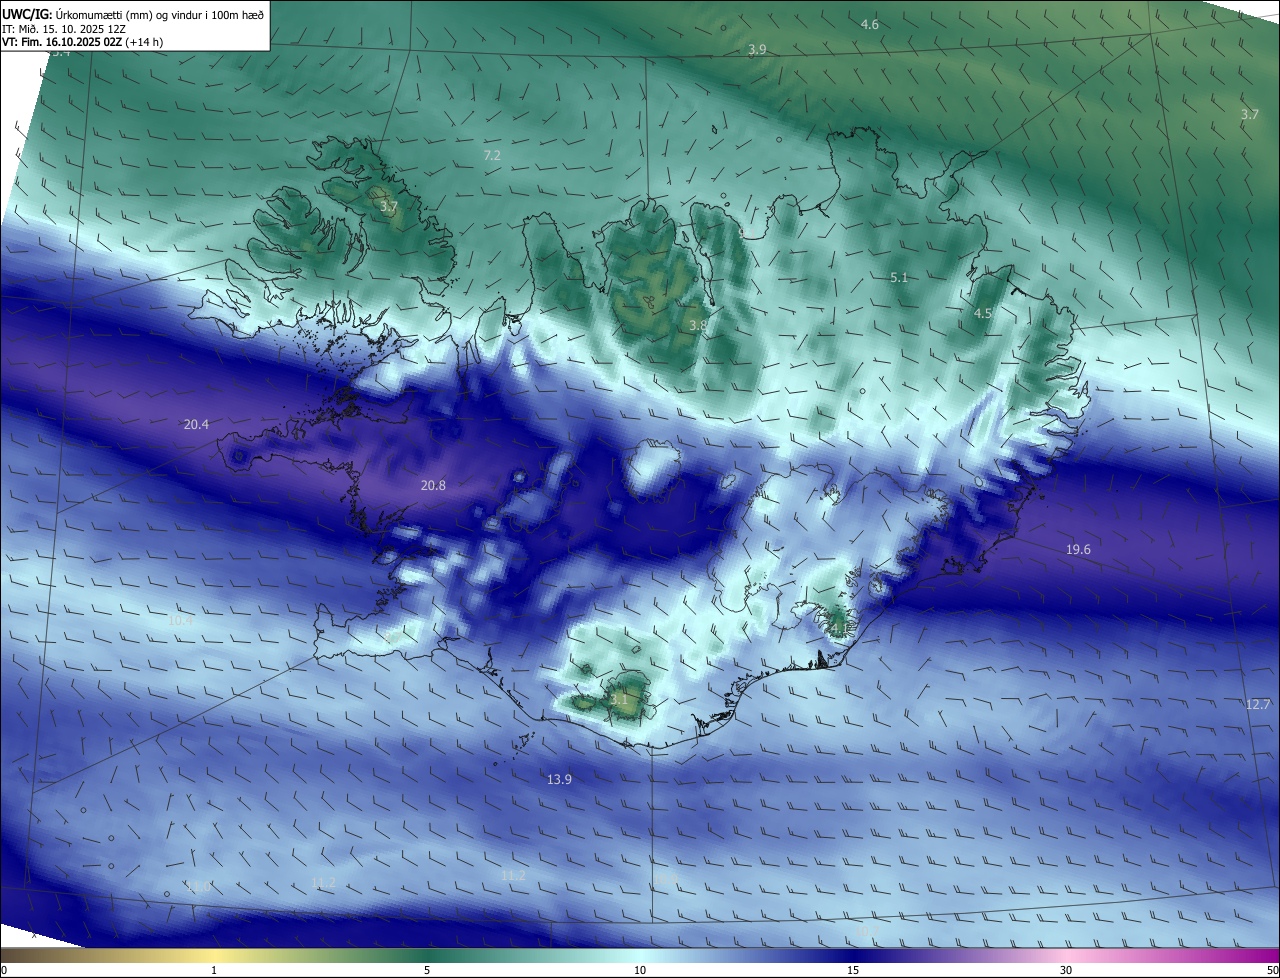Select the 30 tick on the color scale

(x=1066, y=970)
